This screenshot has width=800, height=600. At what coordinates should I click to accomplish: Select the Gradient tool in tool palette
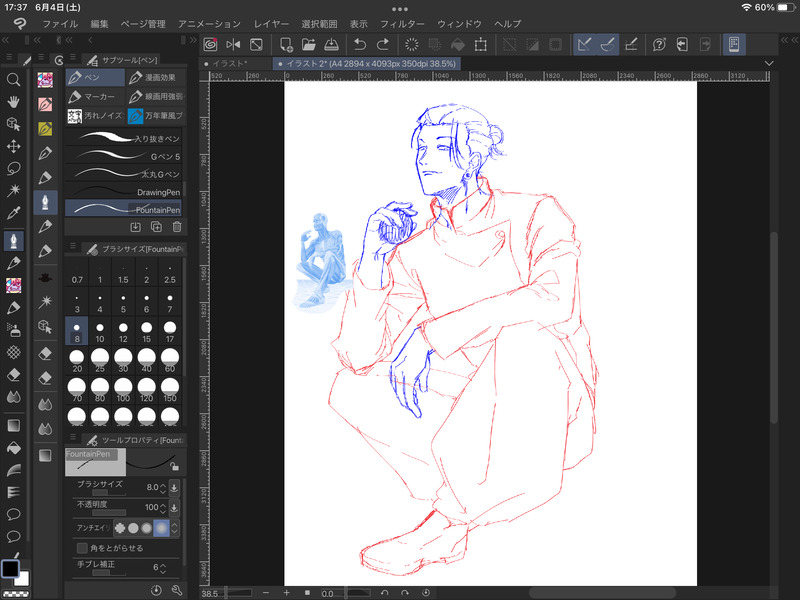(x=13, y=426)
